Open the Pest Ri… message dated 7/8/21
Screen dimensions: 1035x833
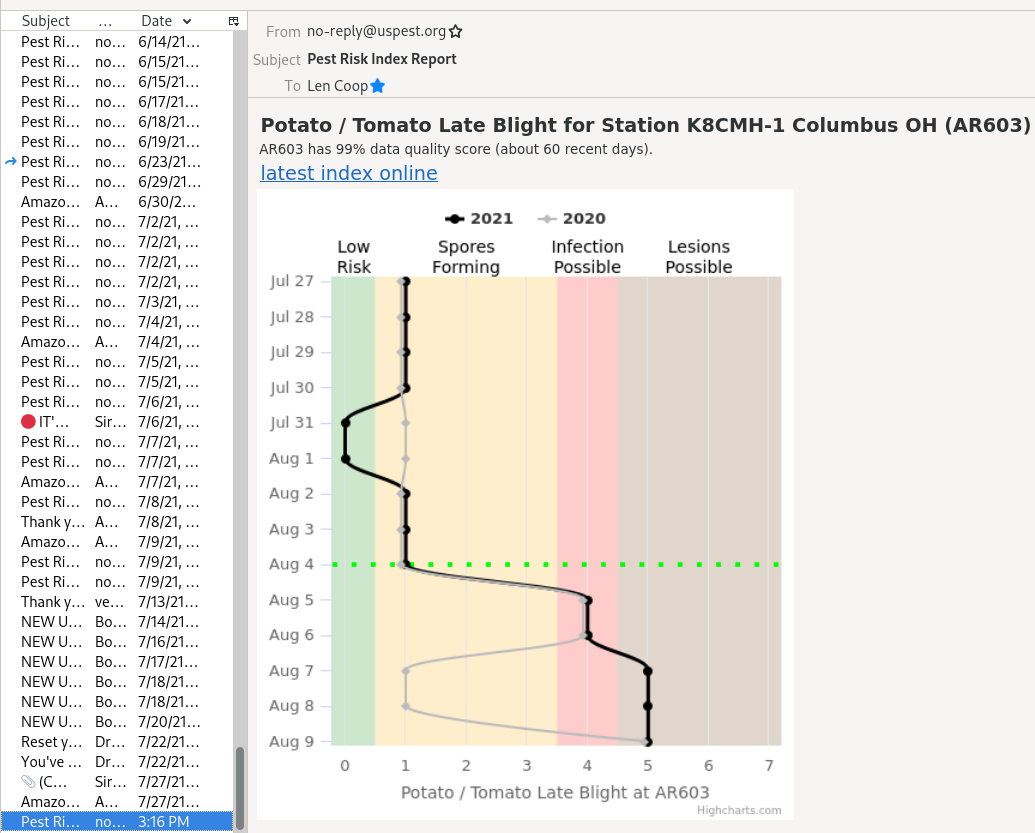[x=117, y=502]
